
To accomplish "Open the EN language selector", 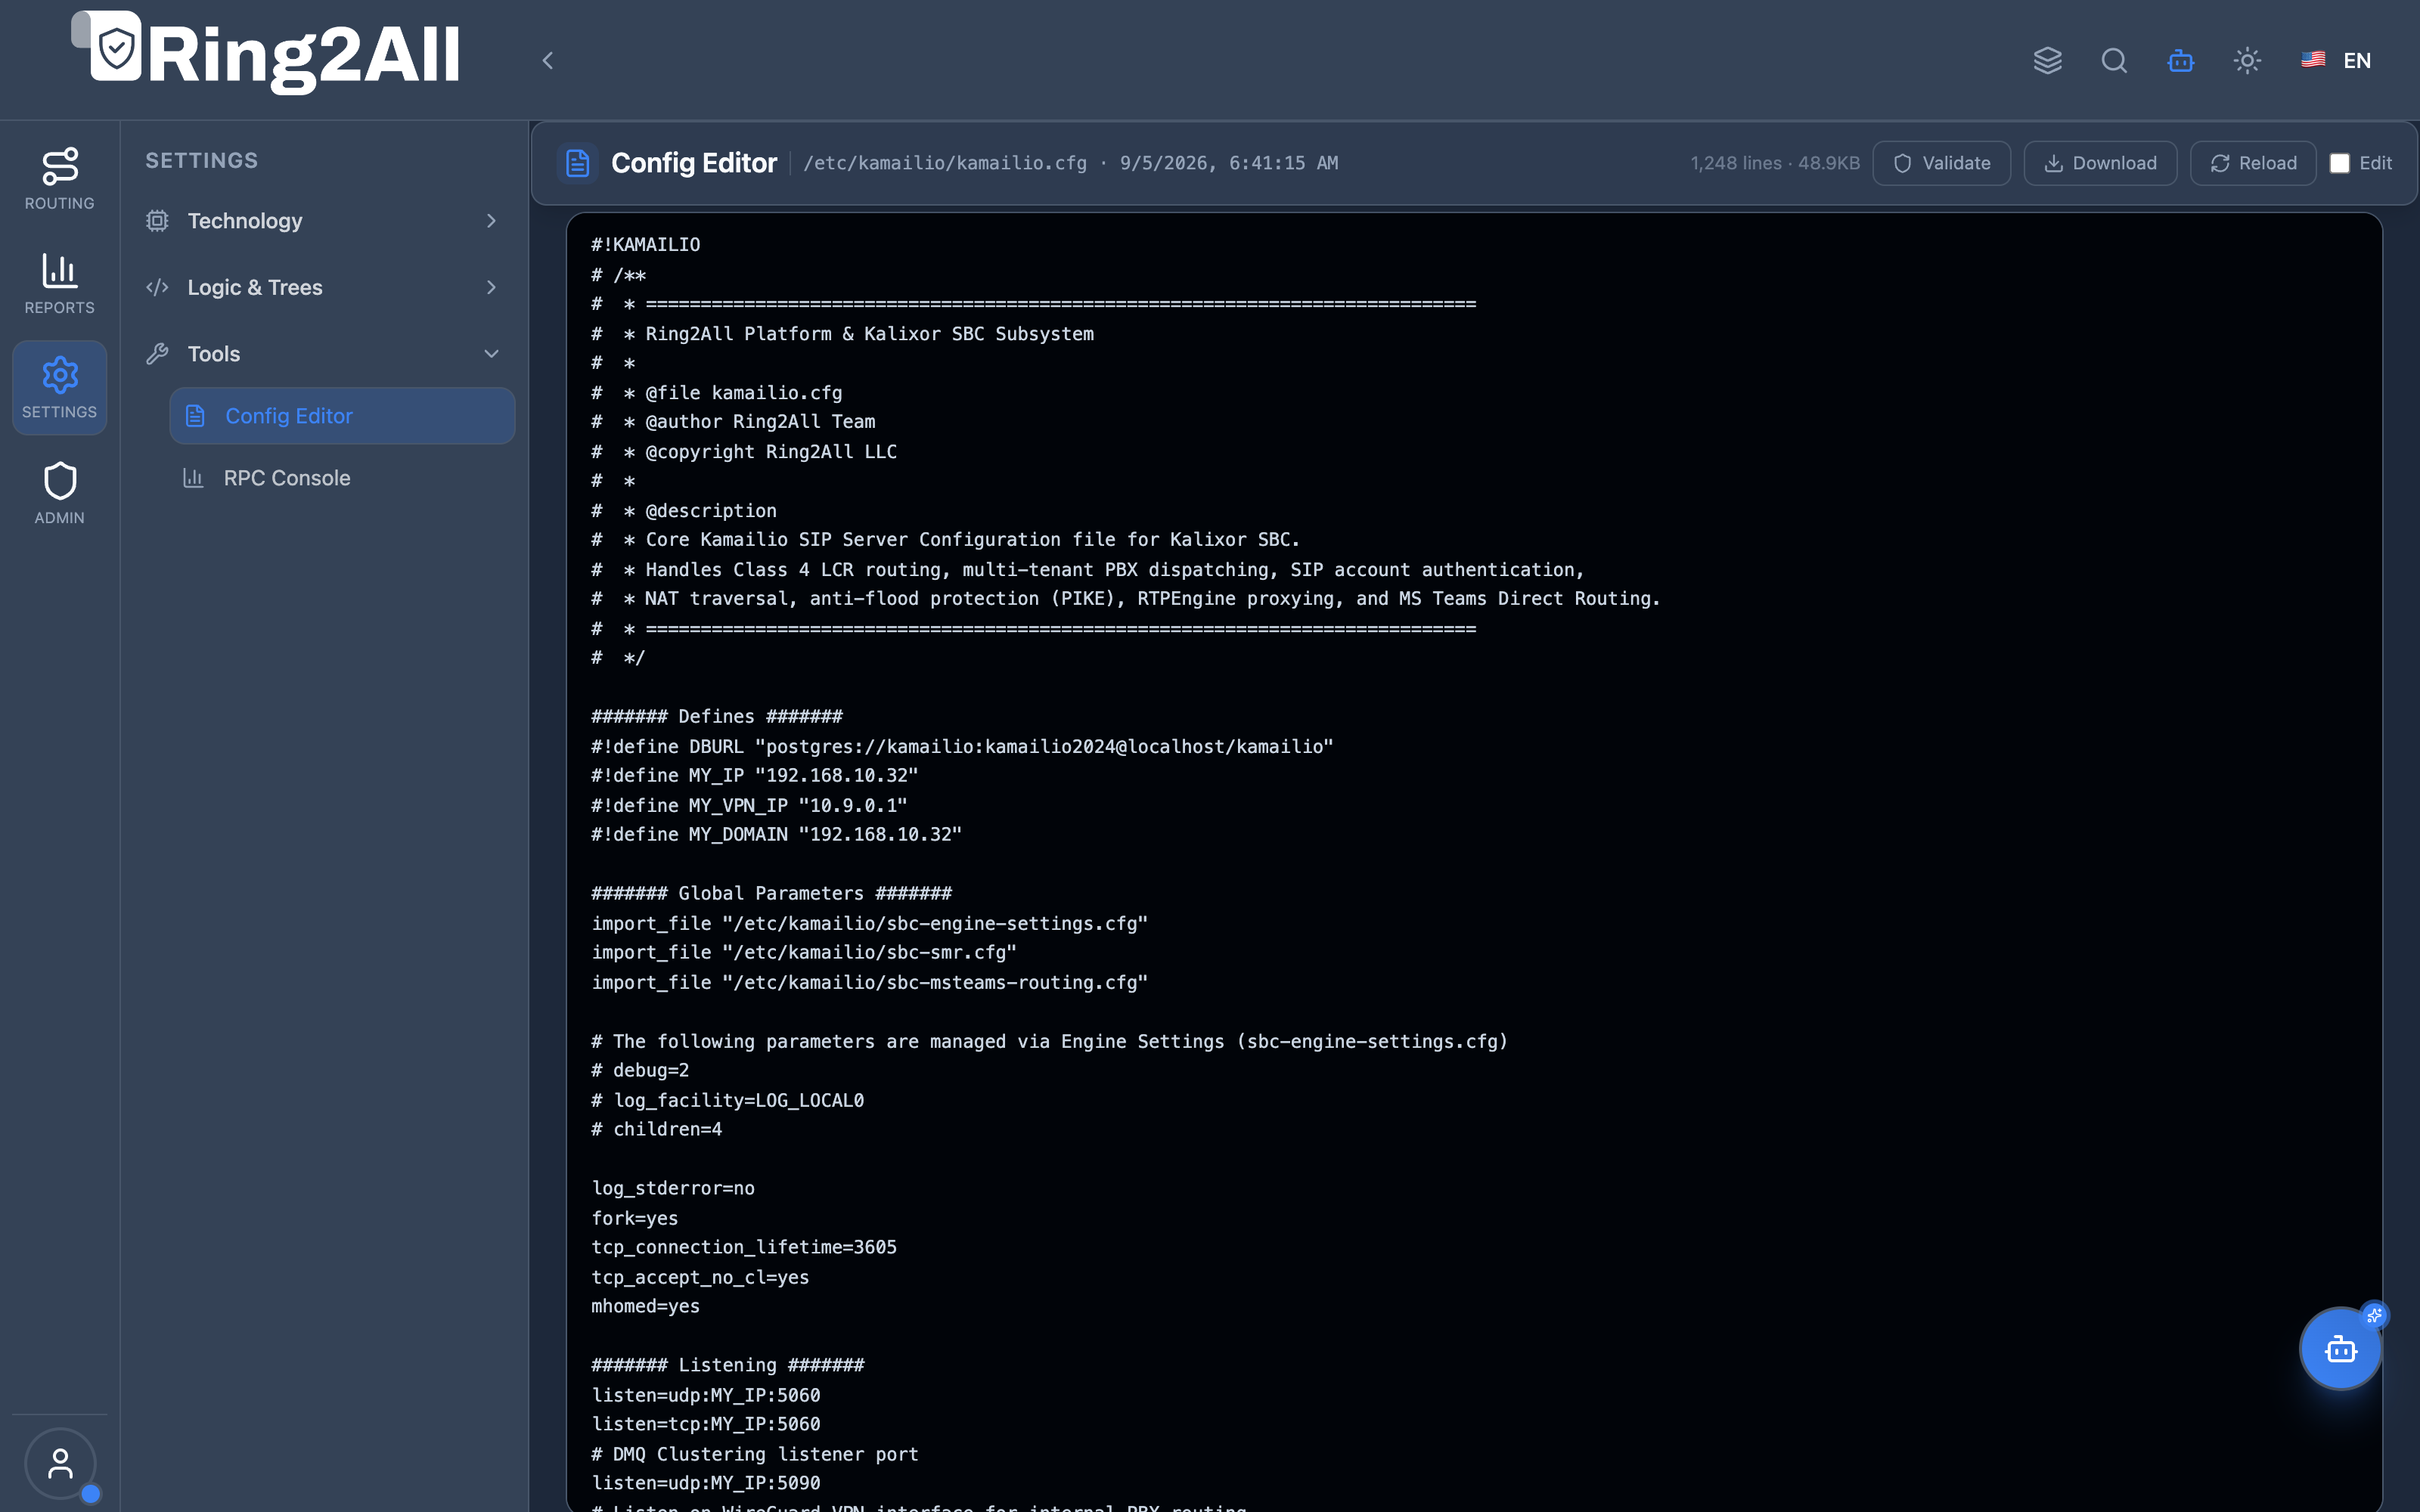I will coord(2336,61).
